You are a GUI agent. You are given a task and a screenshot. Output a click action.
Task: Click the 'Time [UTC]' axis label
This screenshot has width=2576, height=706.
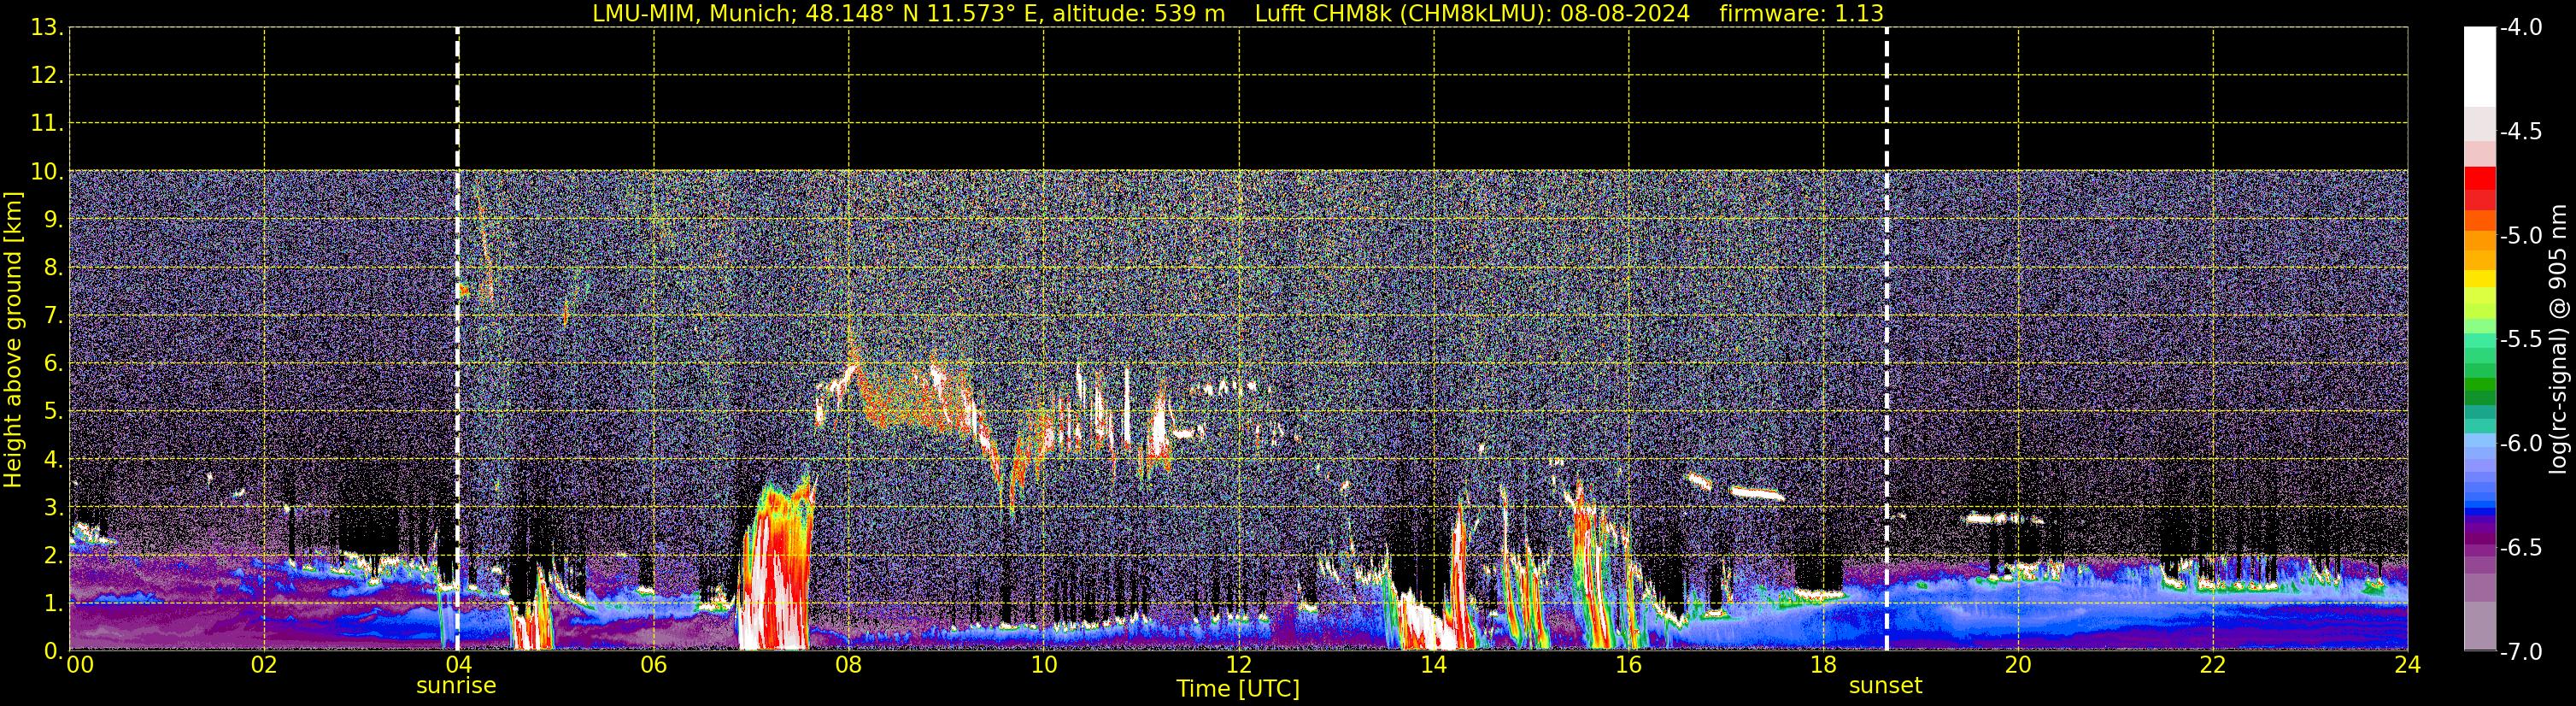[x=1238, y=689]
